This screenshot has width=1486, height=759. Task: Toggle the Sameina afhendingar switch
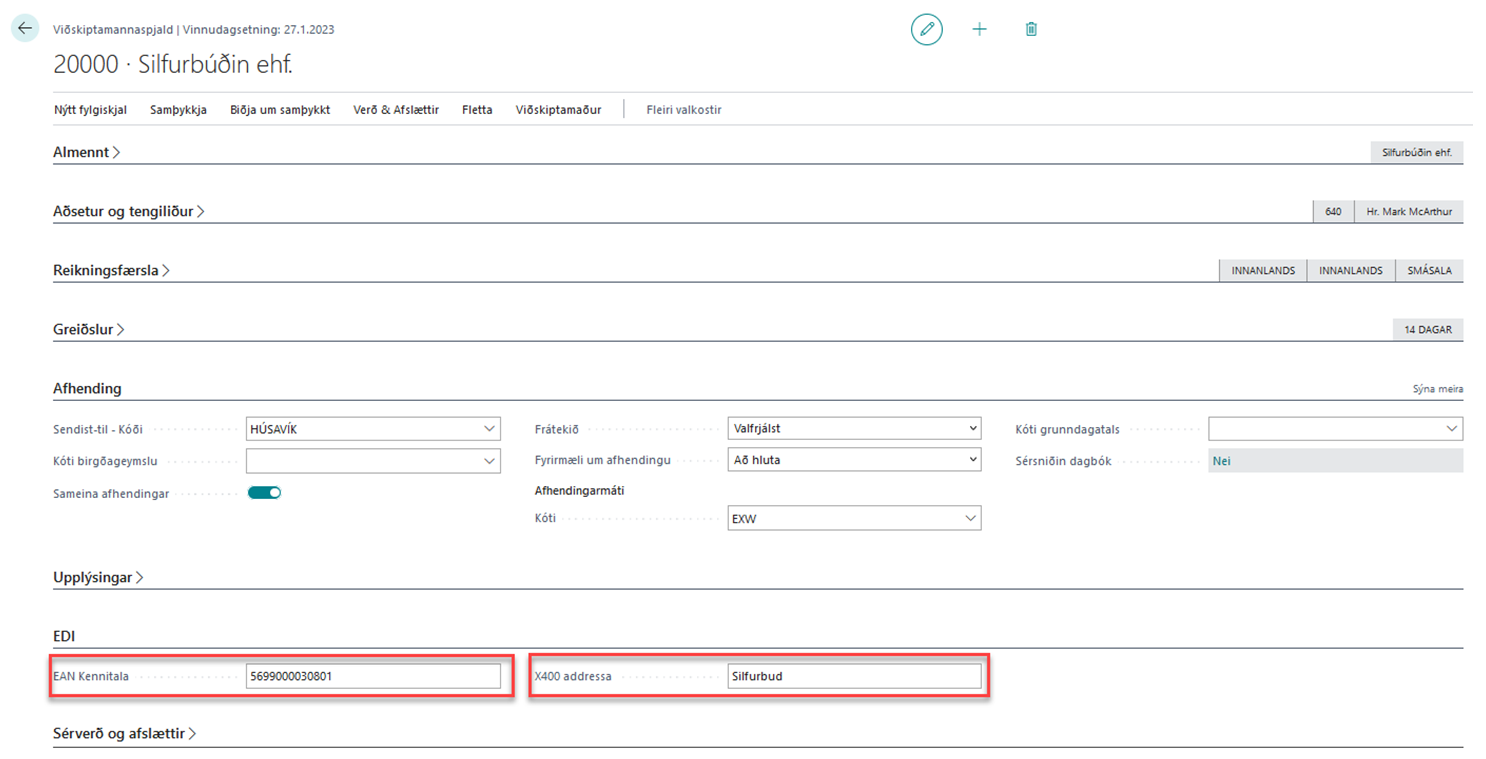pyautogui.click(x=265, y=492)
